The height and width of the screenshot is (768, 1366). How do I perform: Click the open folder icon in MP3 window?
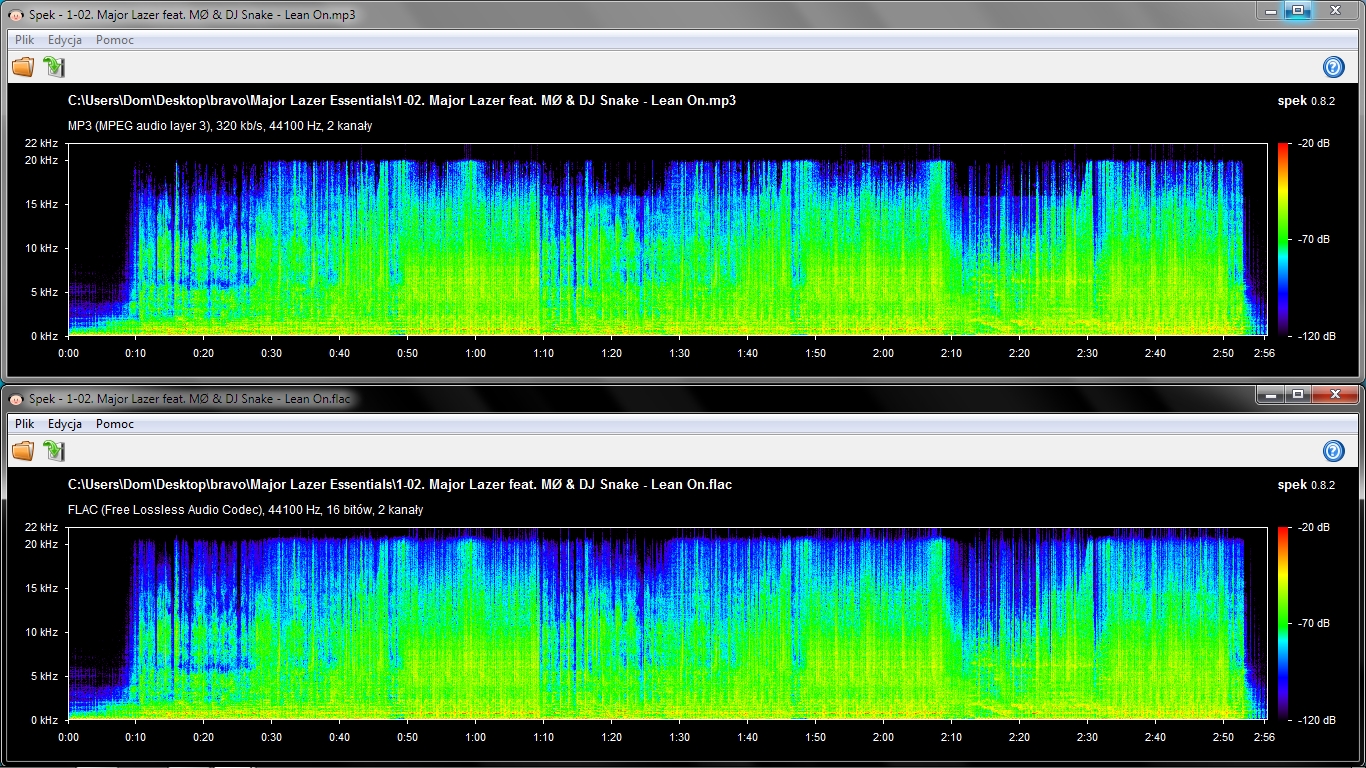coord(23,67)
